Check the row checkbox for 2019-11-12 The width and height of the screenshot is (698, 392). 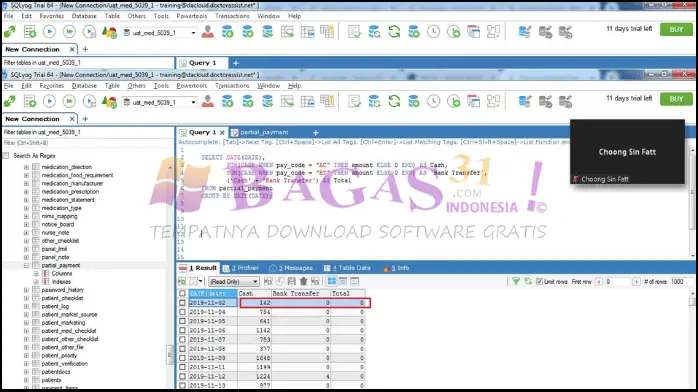(x=182, y=376)
